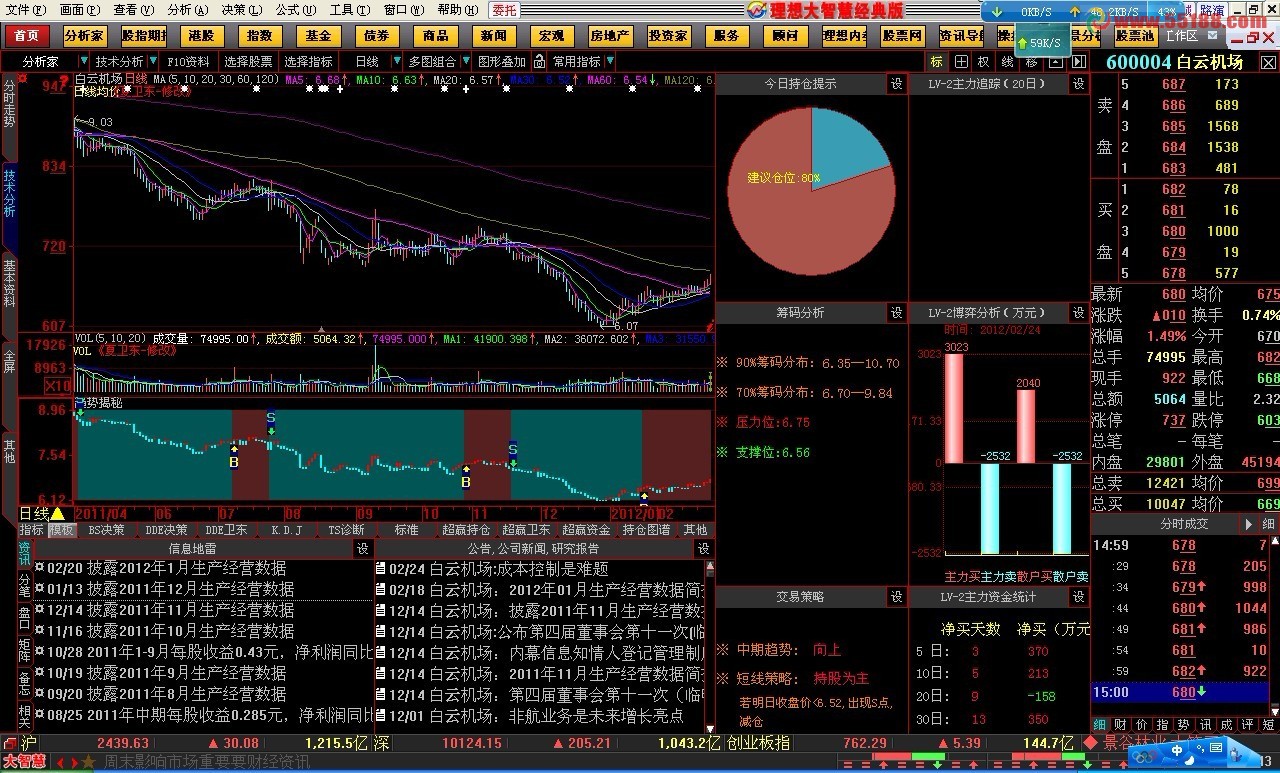This screenshot has height=773, width=1280.
Task: Click the 移 move icon
Action: [1032, 61]
